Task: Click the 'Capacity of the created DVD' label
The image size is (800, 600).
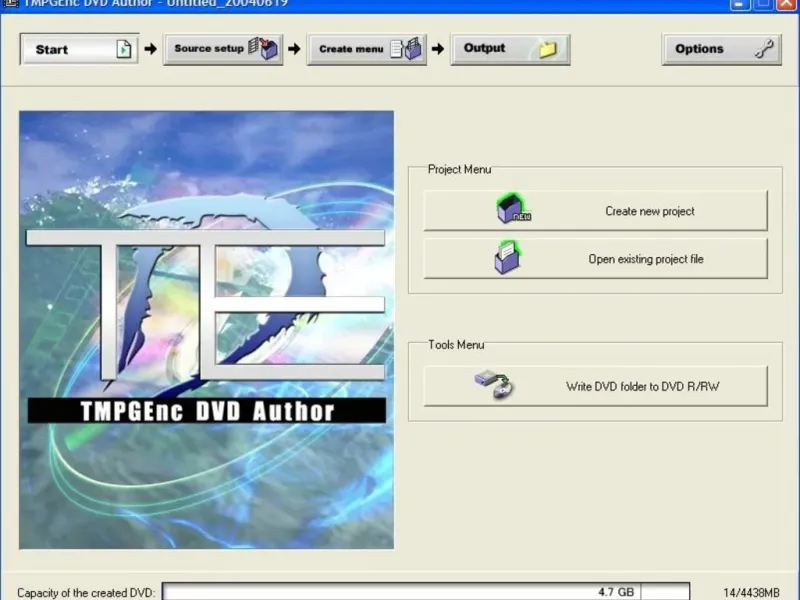Action: pyautogui.click(x=86, y=593)
